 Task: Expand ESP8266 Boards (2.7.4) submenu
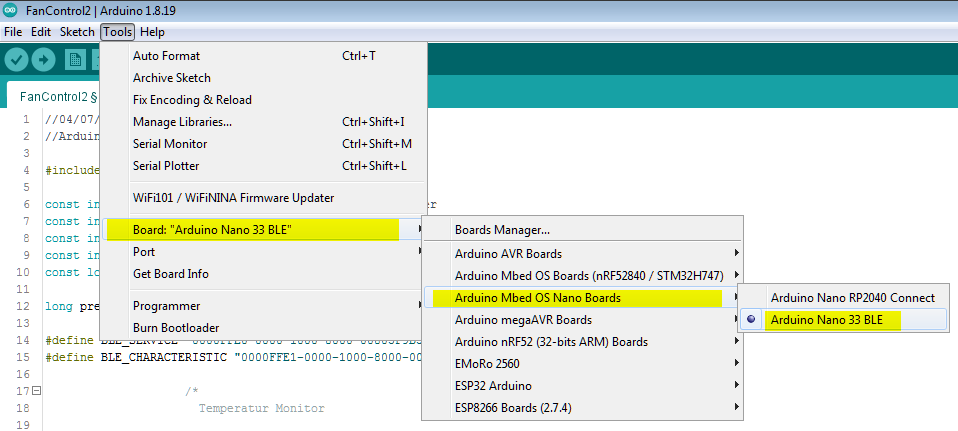click(x=582, y=407)
